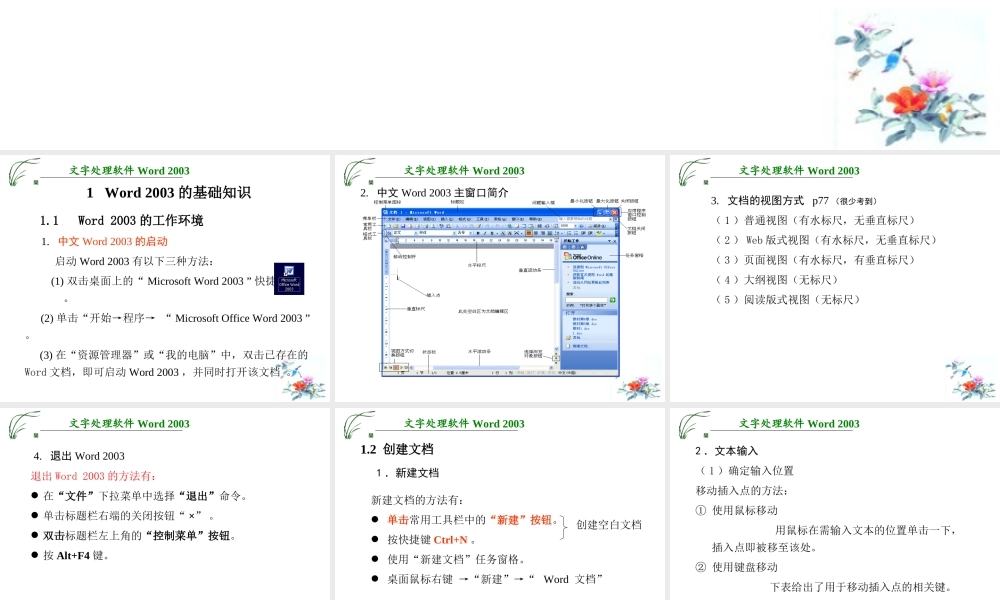Click the green header above "4. 退出 Word 2003"

tap(129, 423)
